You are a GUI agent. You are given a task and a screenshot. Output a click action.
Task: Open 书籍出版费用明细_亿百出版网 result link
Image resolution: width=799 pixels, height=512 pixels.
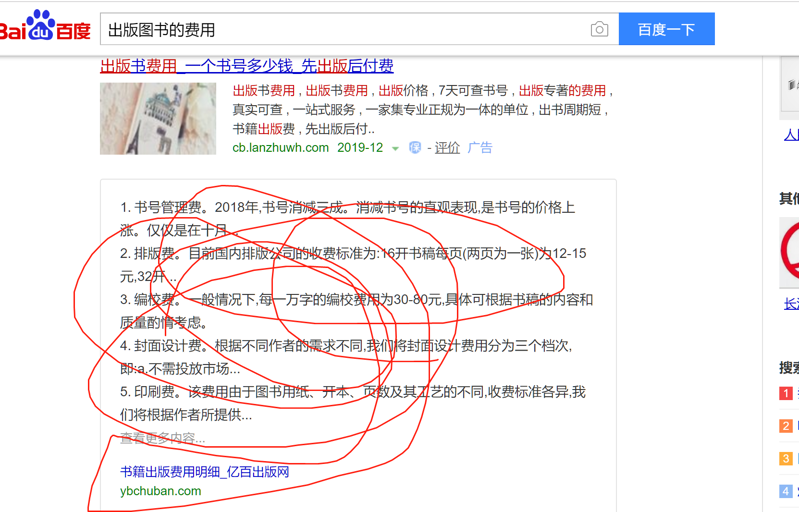tap(204, 472)
